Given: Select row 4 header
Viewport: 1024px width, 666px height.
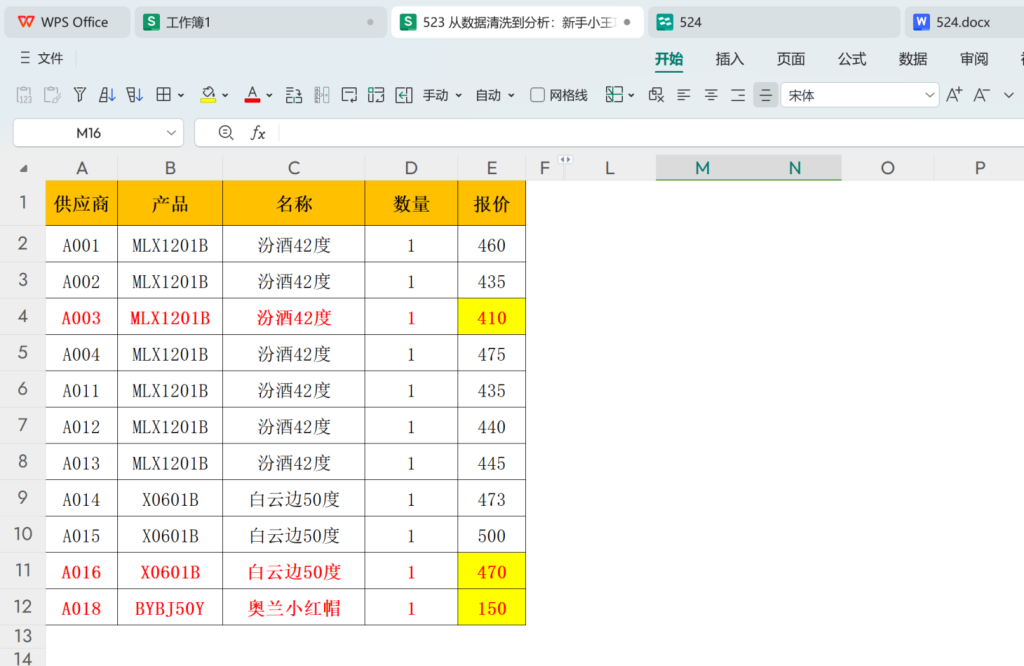Looking at the screenshot, I should pos(23,317).
